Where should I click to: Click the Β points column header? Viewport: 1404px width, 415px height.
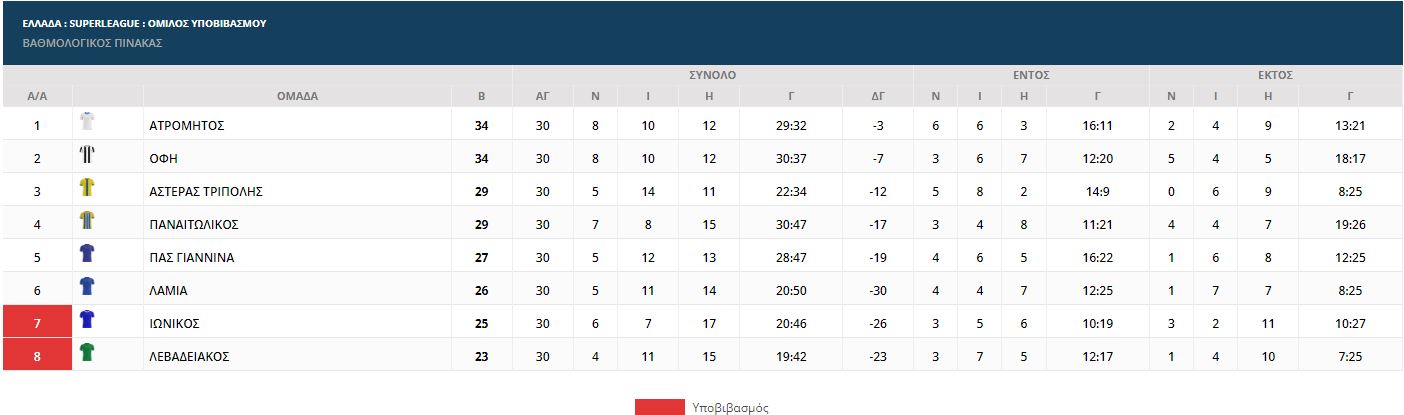coord(481,97)
